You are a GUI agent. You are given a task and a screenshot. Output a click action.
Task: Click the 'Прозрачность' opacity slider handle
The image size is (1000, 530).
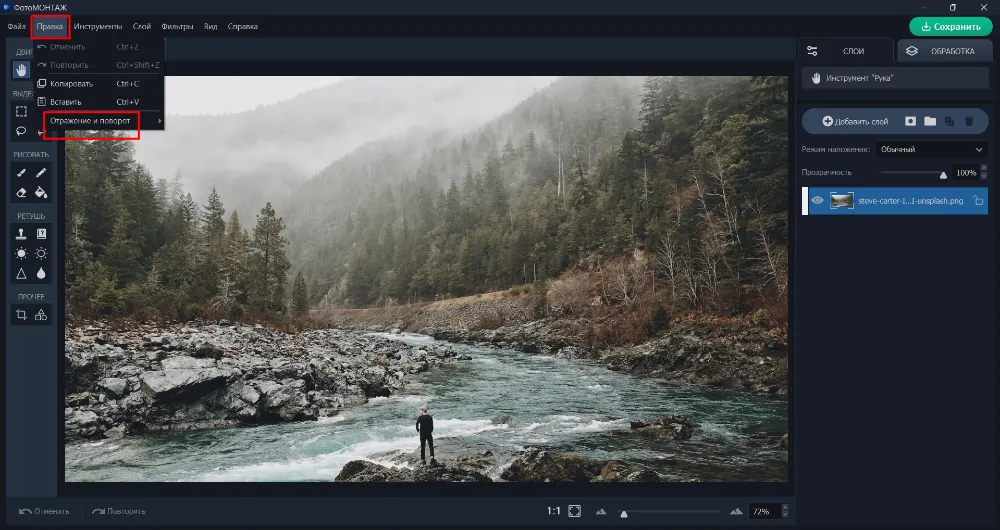[x=943, y=175]
